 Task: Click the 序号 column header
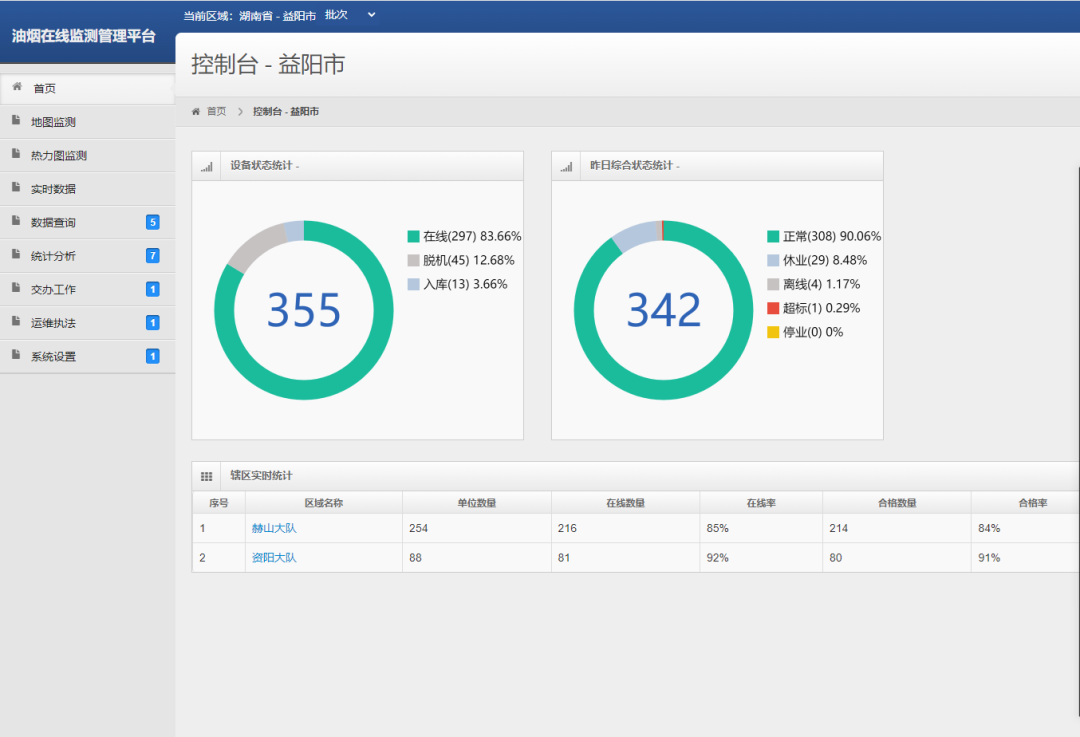219,503
